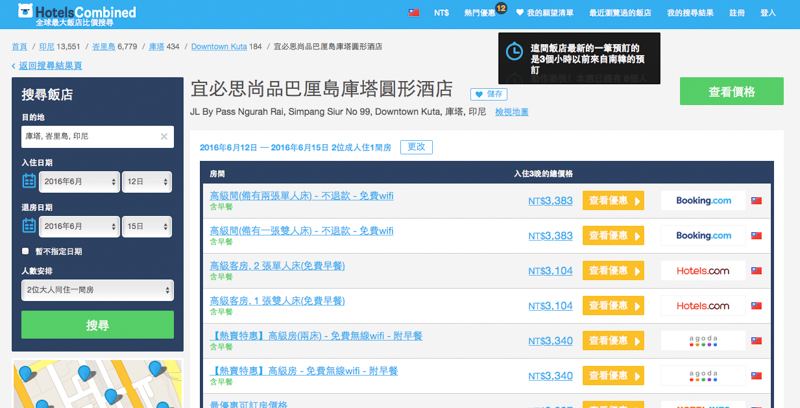Viewport: 800px width, 408px height.
Task: Click agoda logo in 高級房 - 免費無線wifi row
Action: coord(703,376)
